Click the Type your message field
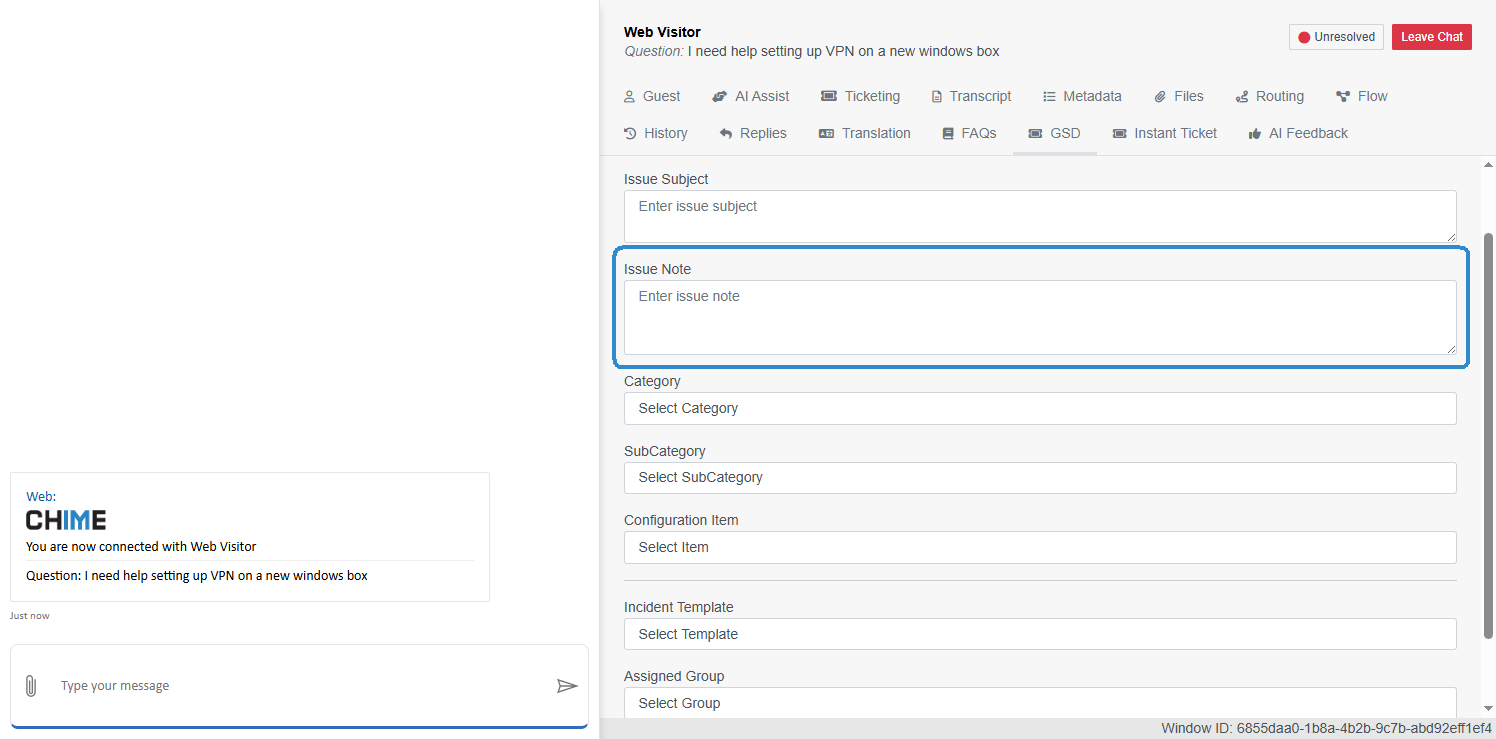 click(300, 686)
